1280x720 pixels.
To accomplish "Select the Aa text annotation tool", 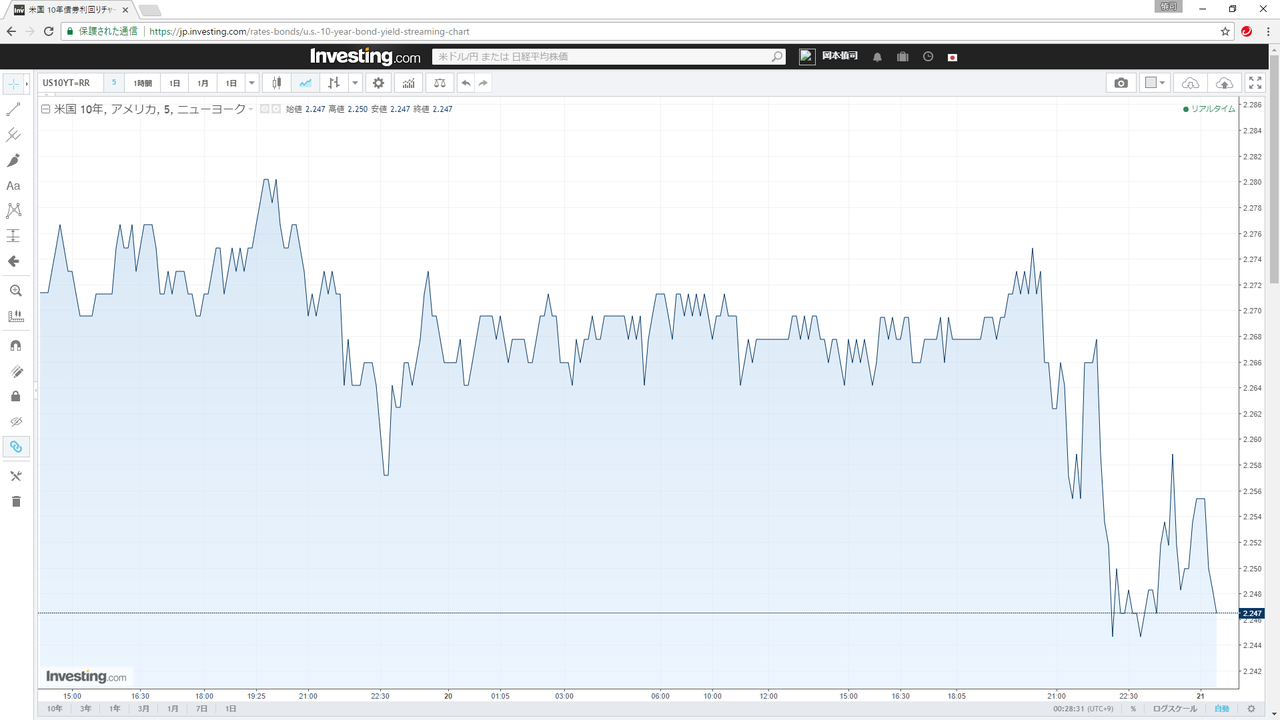I will coord(14,185).
